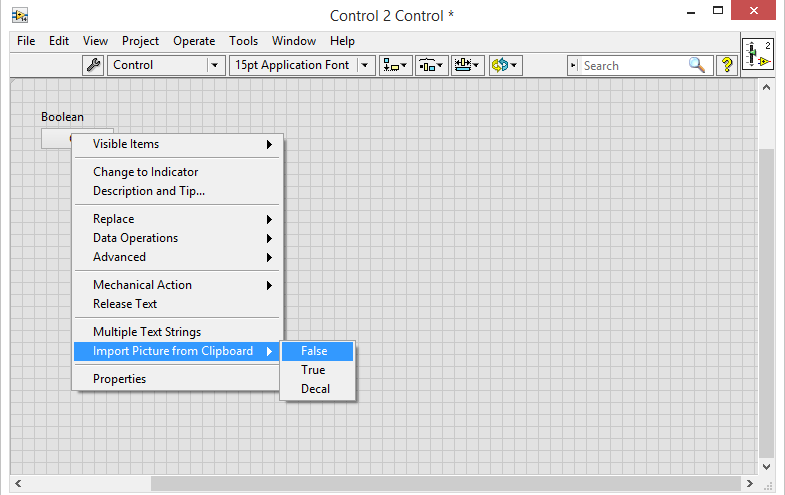785x495 pixels.
Task: Open the Tools menu
Action: click(x=243, y=41)
